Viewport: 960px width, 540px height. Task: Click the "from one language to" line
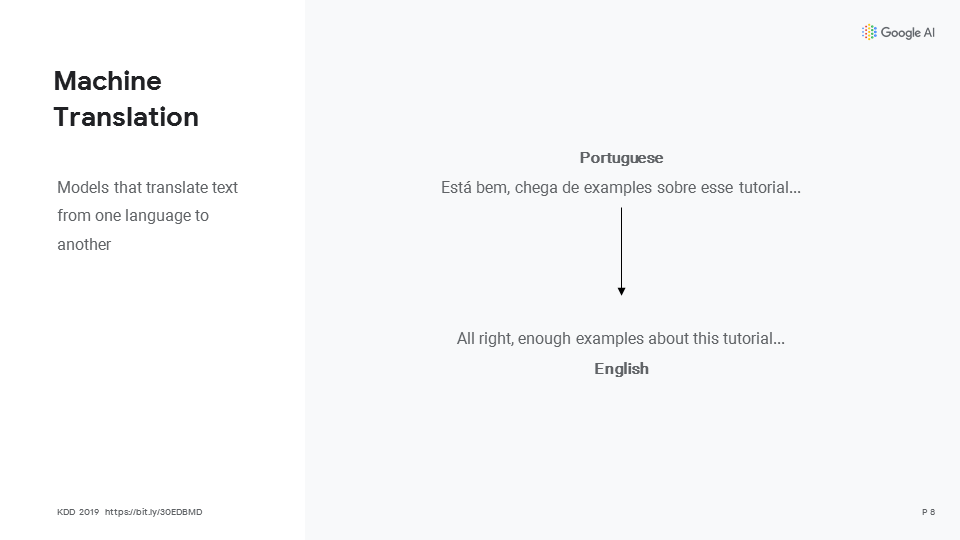(x=133, y=216)
